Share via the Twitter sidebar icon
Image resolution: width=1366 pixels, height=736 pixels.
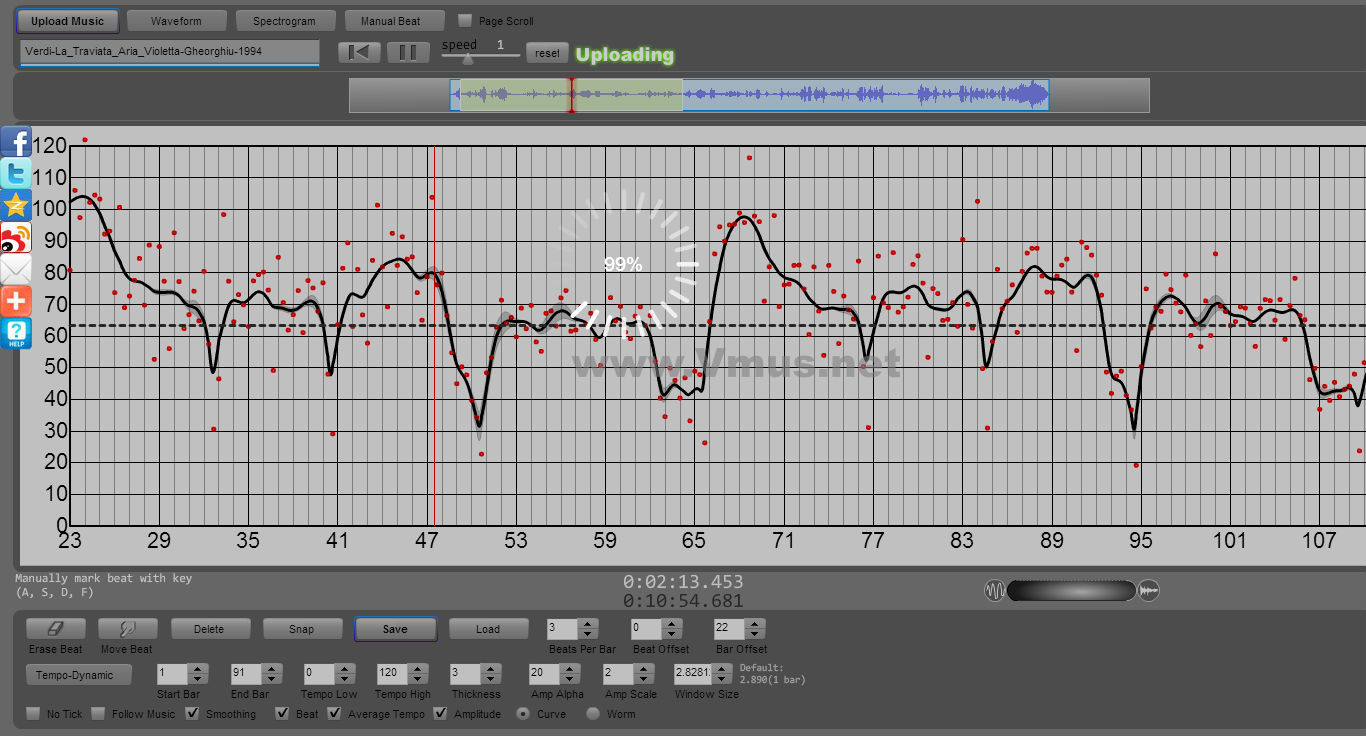pyautogui.click(x=16, y=173)
